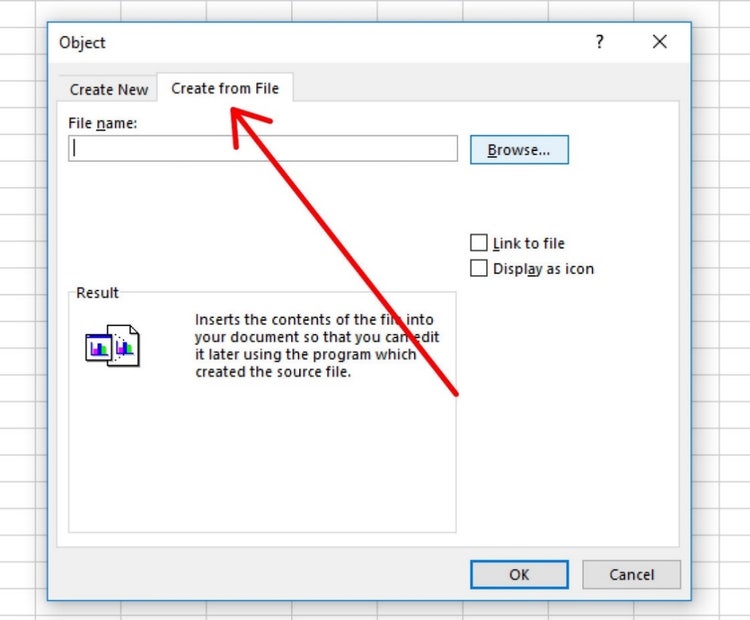Open the question mark help button
The image size is (750, 620).
click(x=599, y=42)
